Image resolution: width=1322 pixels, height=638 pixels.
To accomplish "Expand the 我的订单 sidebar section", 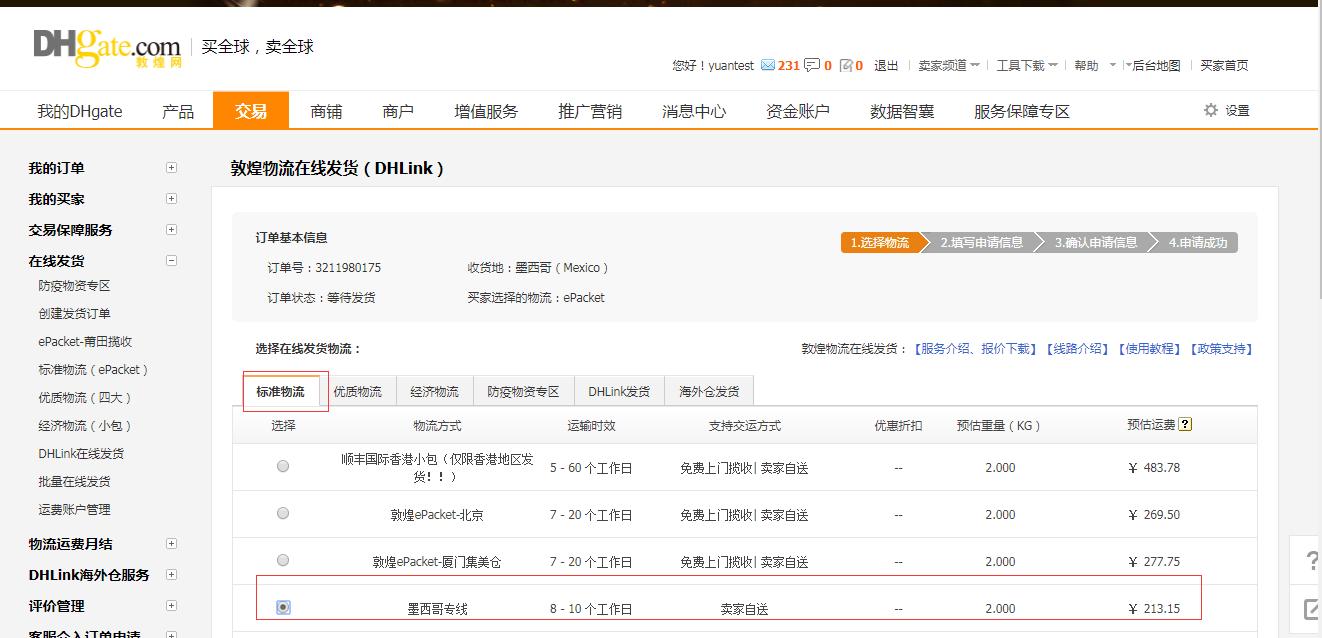I will [171, 167].
